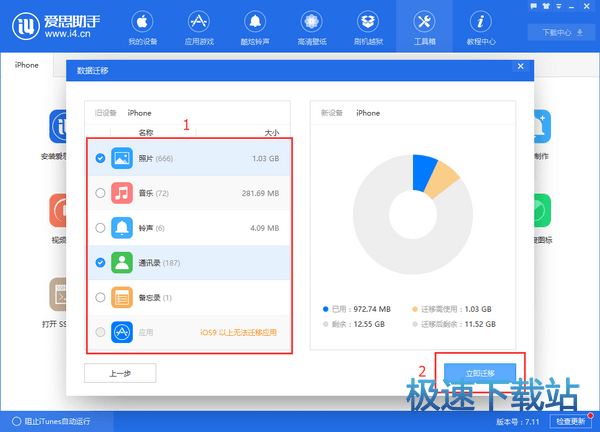Click the 4.09 MB ringtone size
The image size is (600, 432).
point(264,228)
